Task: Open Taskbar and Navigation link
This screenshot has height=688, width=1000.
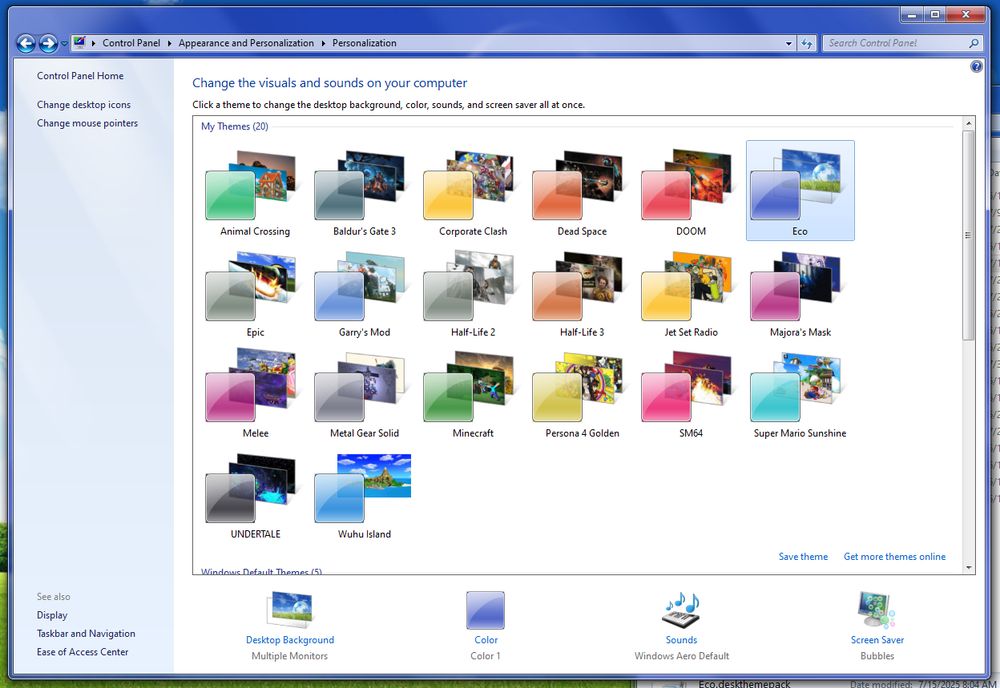Action: click(x=86, y=634)
